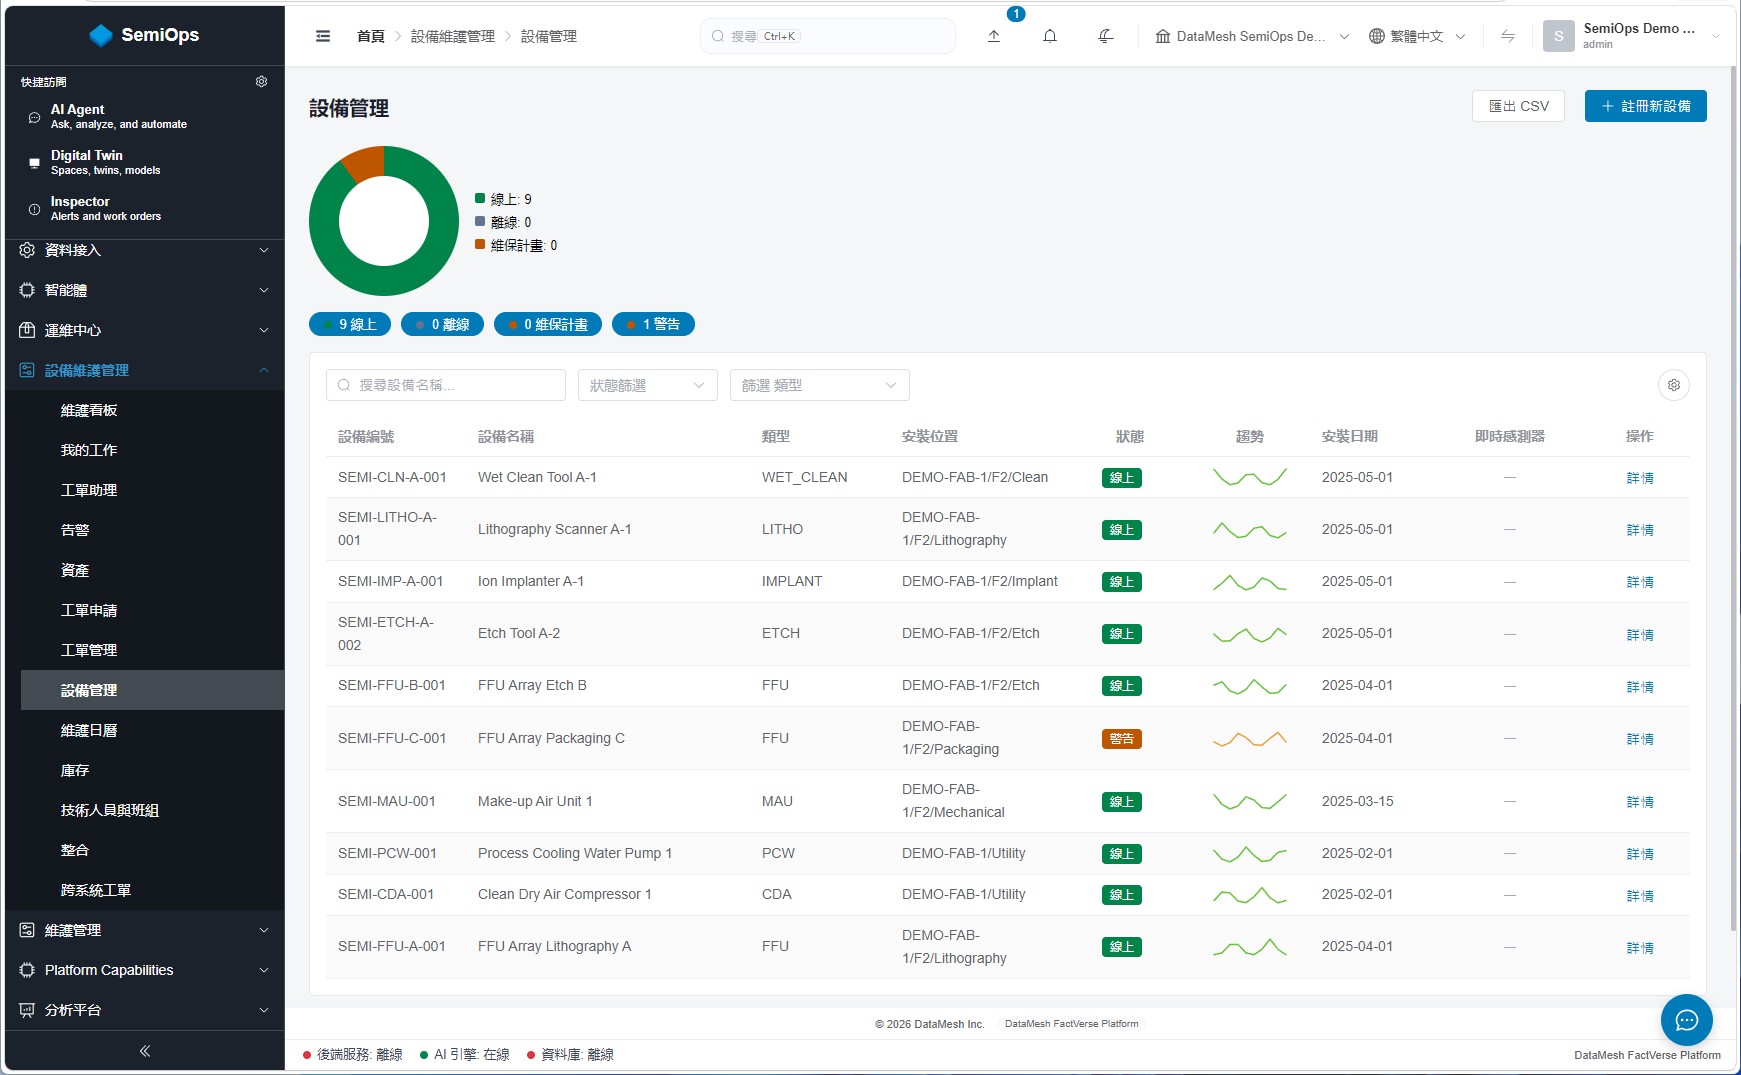1741x1075 pixels.
Task: Open Inspector alerts shortcut
Action: point(145,208)
